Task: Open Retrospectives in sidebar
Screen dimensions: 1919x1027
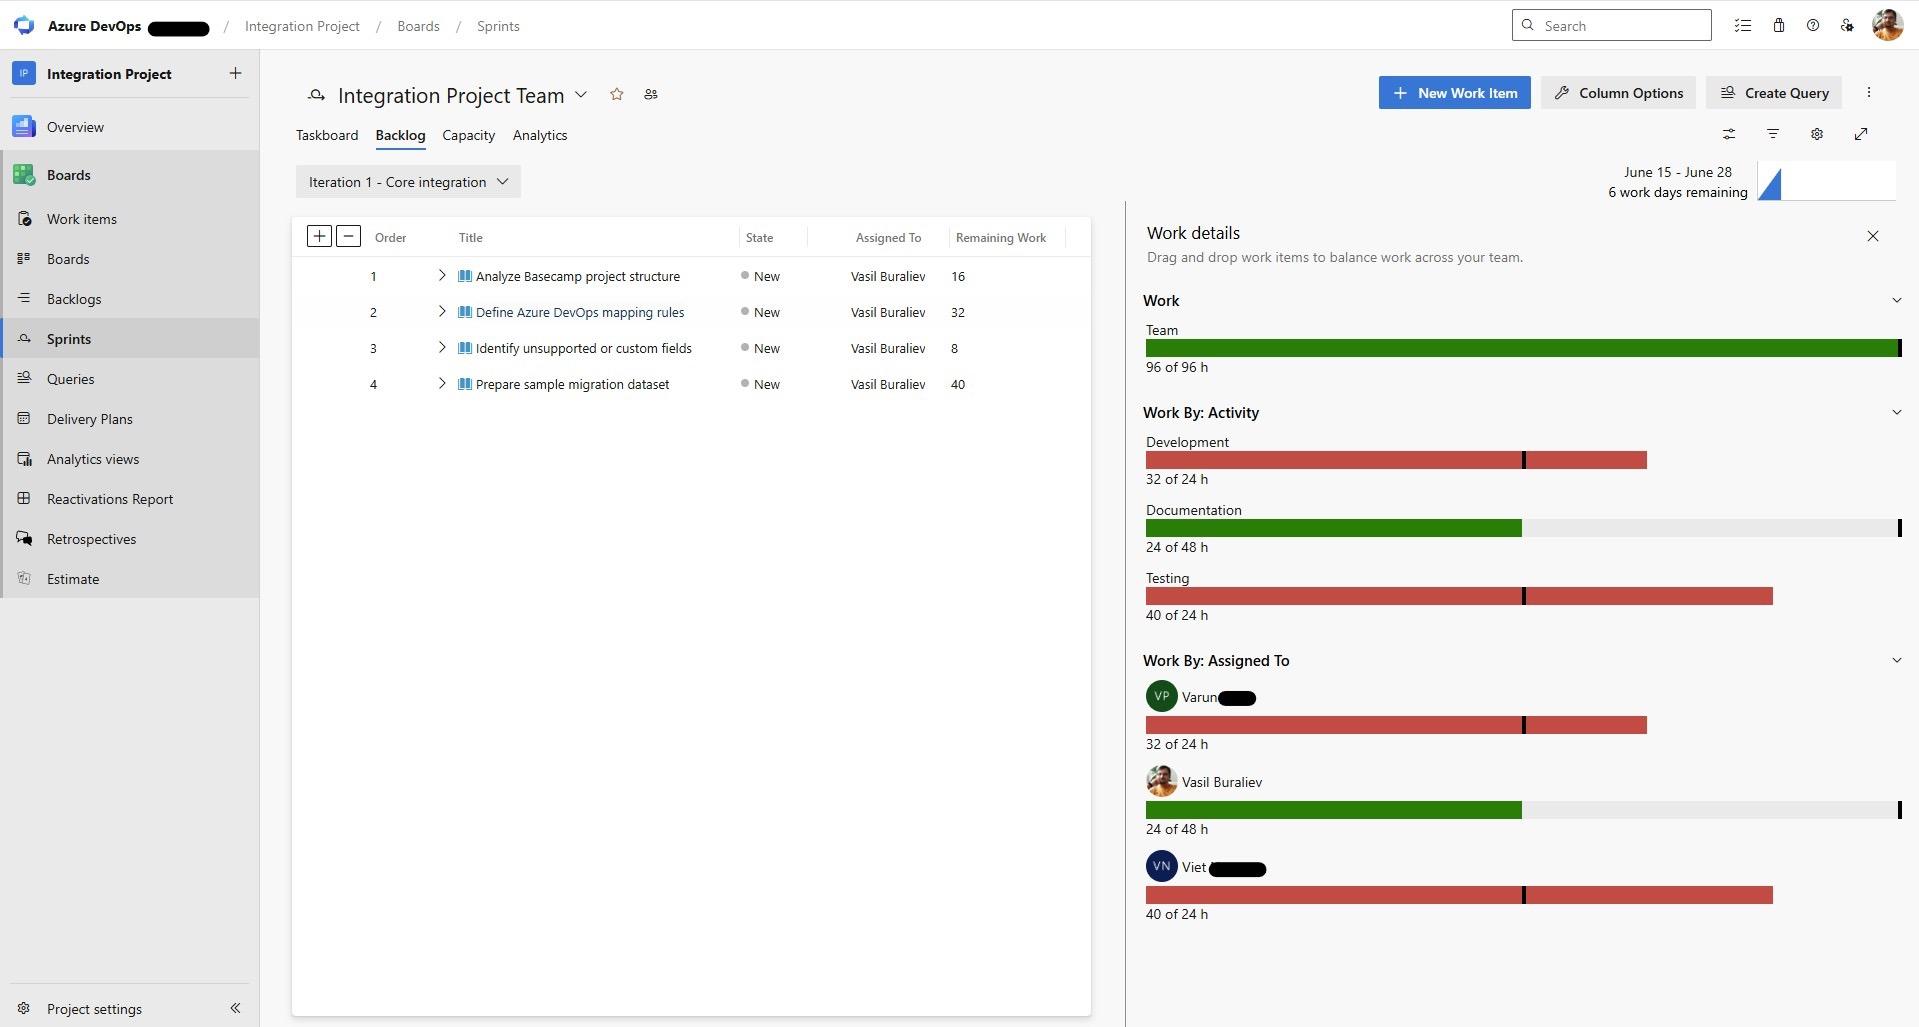Action: coord(91,539)
